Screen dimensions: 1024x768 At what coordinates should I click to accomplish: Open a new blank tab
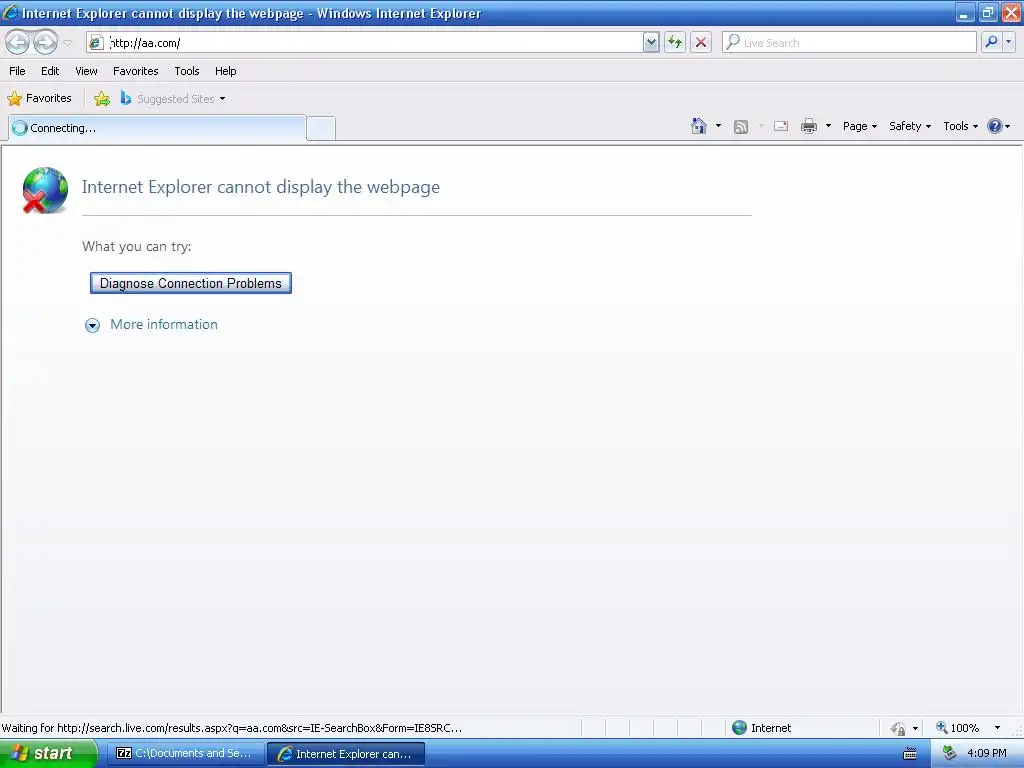321,128
